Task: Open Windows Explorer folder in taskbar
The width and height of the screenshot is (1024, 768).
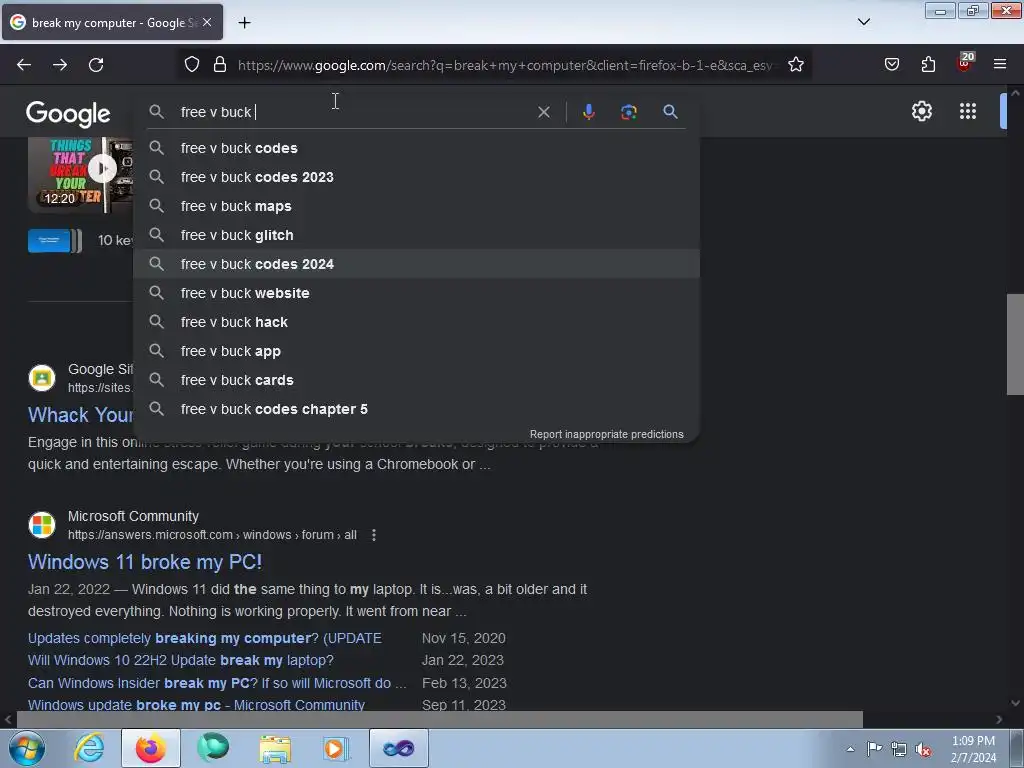Action: 275,748
